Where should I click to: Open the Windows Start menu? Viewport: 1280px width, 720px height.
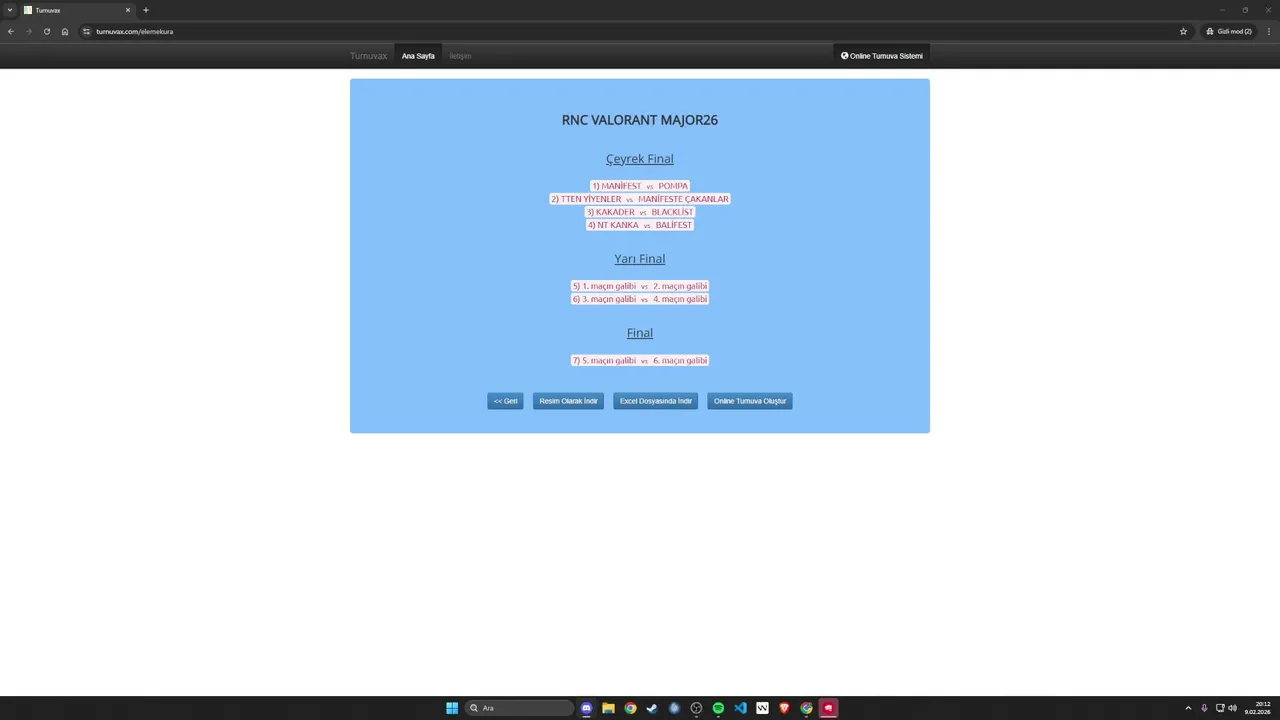click(452, 708)
